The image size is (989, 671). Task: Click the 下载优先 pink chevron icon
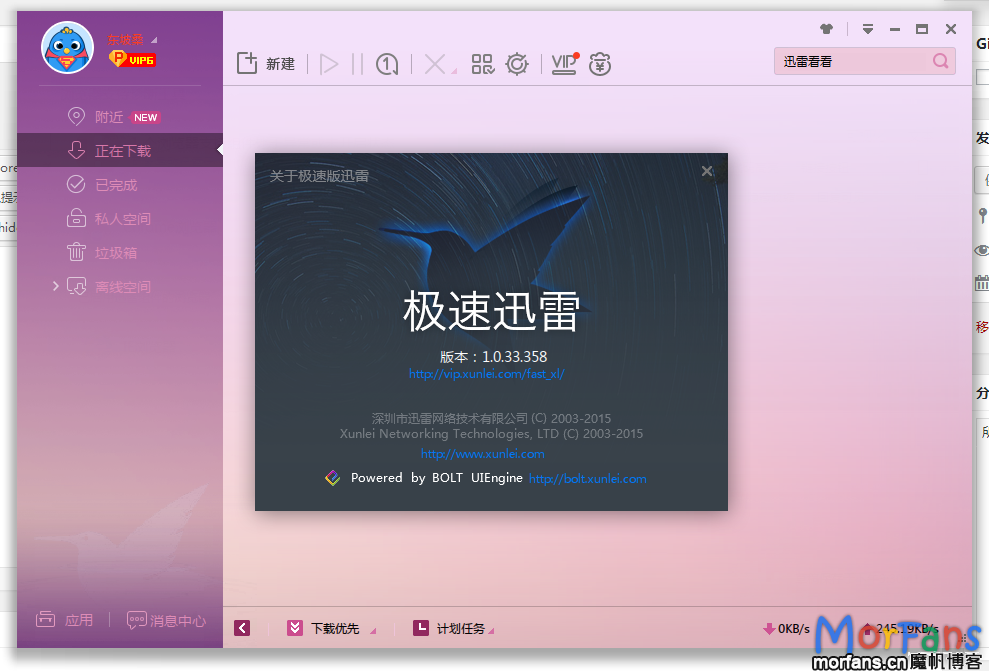(295, 628)
